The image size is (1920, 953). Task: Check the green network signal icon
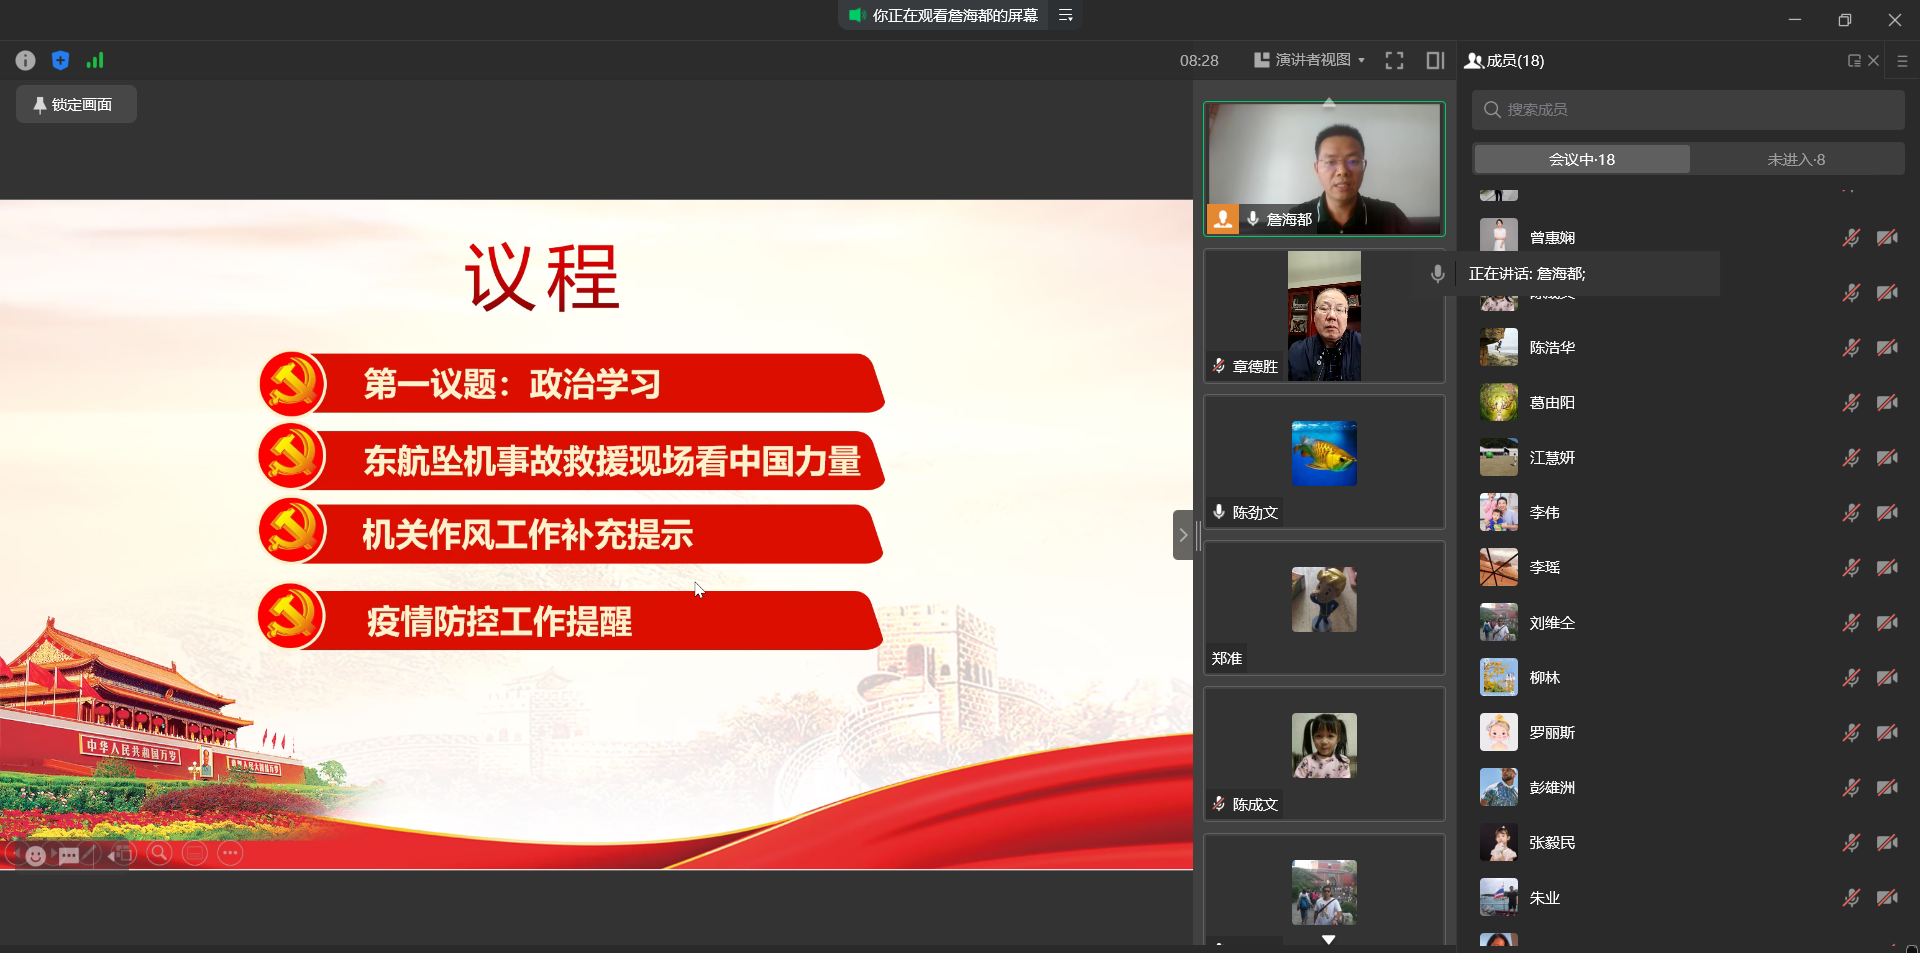(95, 61)
